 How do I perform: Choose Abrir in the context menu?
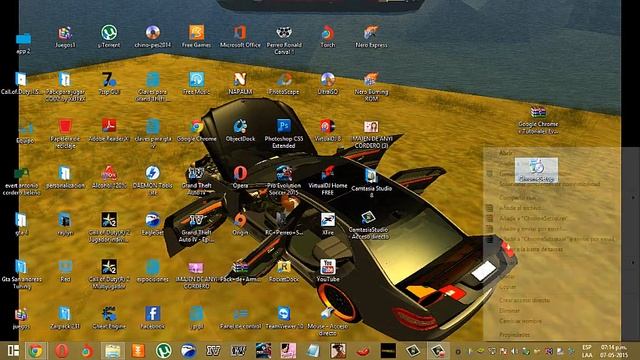click(x=505, y=153)
